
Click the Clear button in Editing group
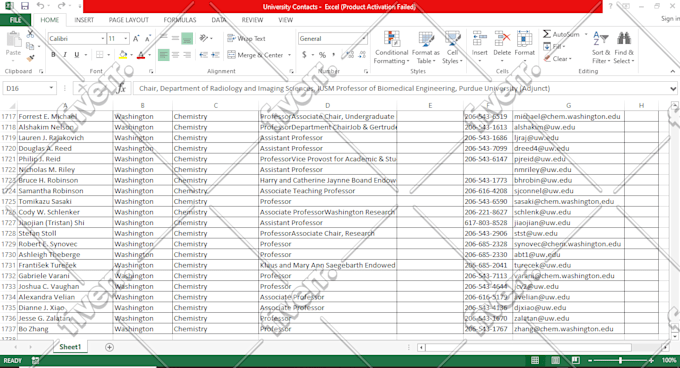[558, 59]
